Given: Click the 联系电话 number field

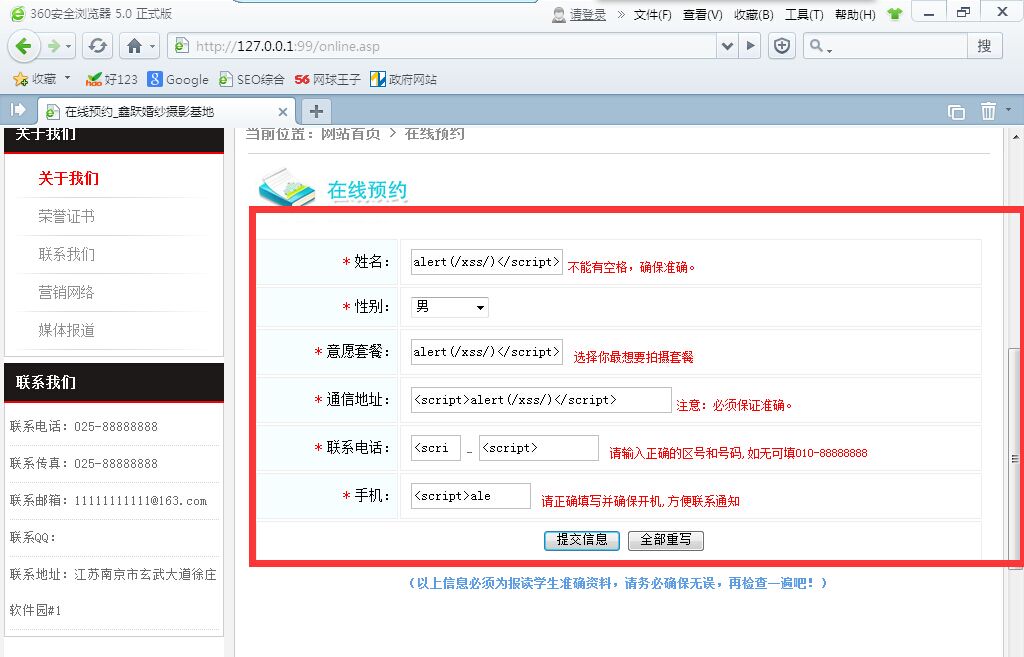Looking at the screenshot, I should [x=539, y=448].
